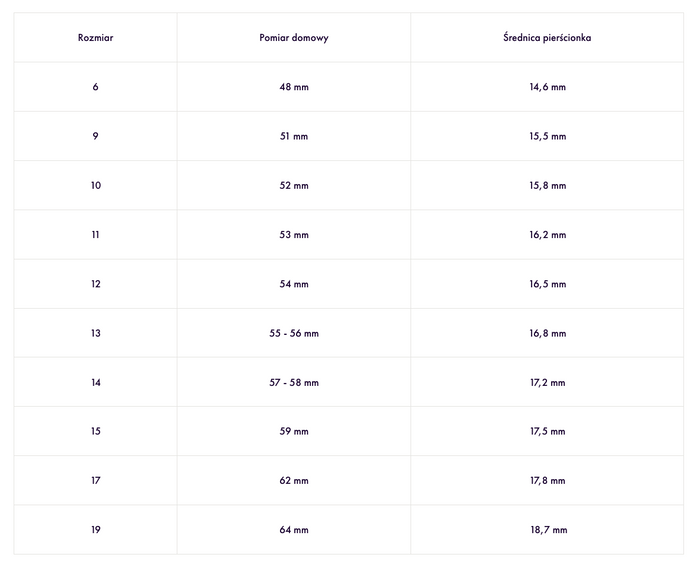The width and height of the screenshot is (700, 564).
Task: Click the "52 mm" home measurement
Action: tap(294, 185)
